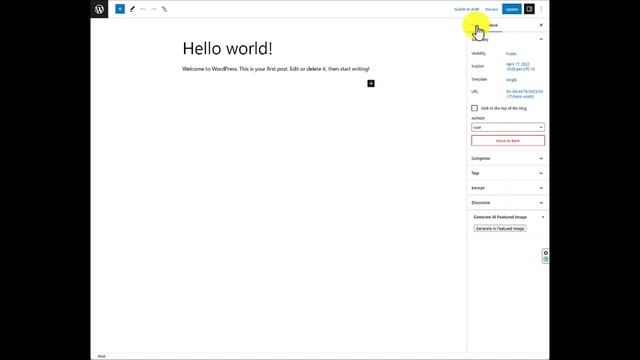The image size is (640, 360).
Task: Change visibility from Public
Action: coord(511,54)
